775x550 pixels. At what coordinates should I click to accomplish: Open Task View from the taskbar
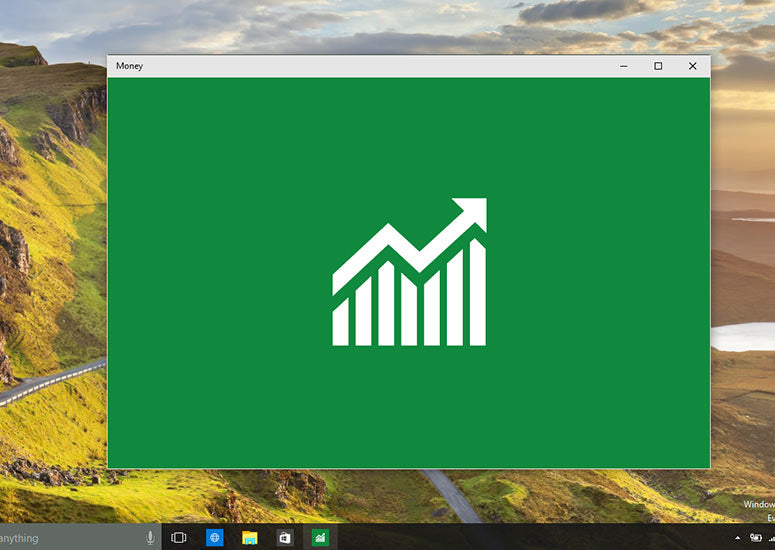(x=178, y=538)
